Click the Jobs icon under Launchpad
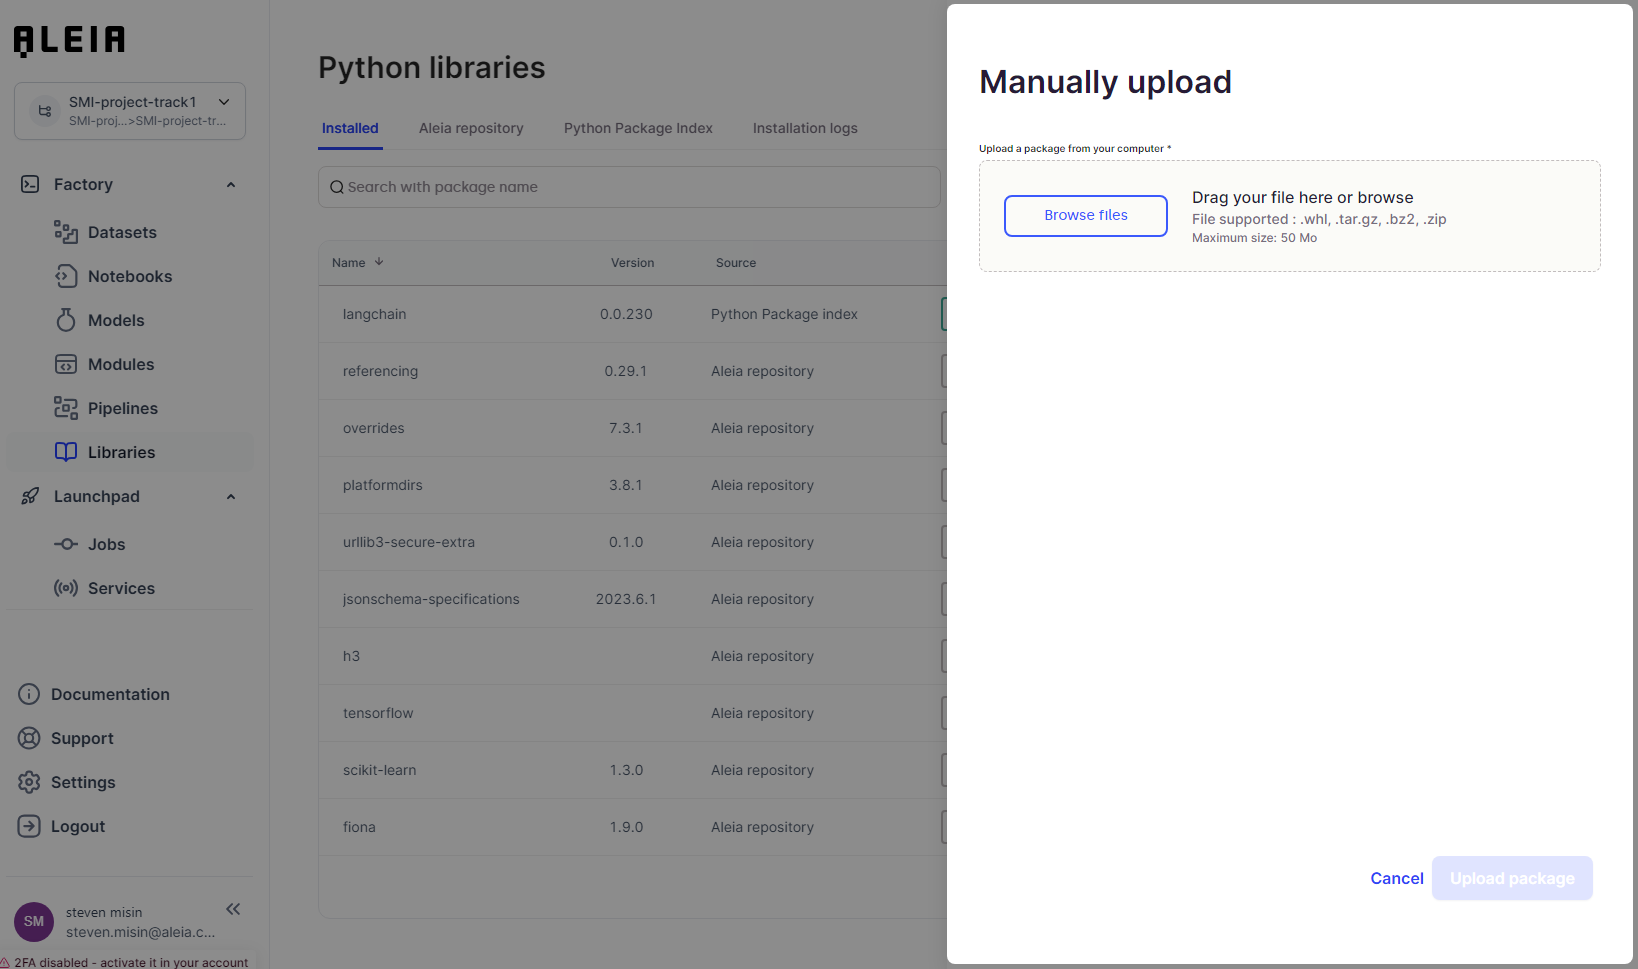Screen dimensions: 1638x969 coord(66,544)
